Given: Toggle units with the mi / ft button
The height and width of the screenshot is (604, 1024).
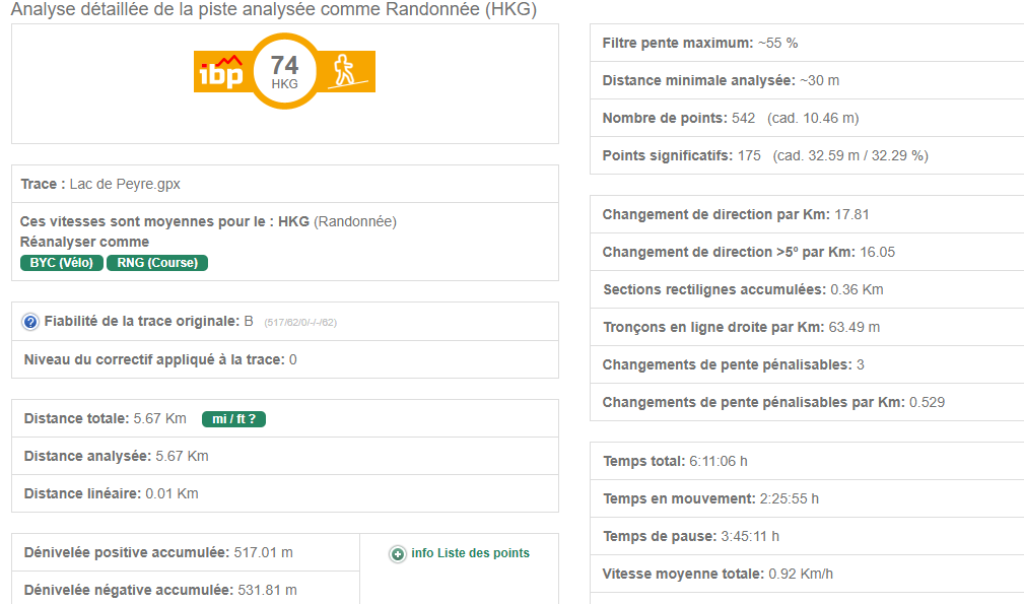Looking at the screenshot, I should (x=233, y=419).
